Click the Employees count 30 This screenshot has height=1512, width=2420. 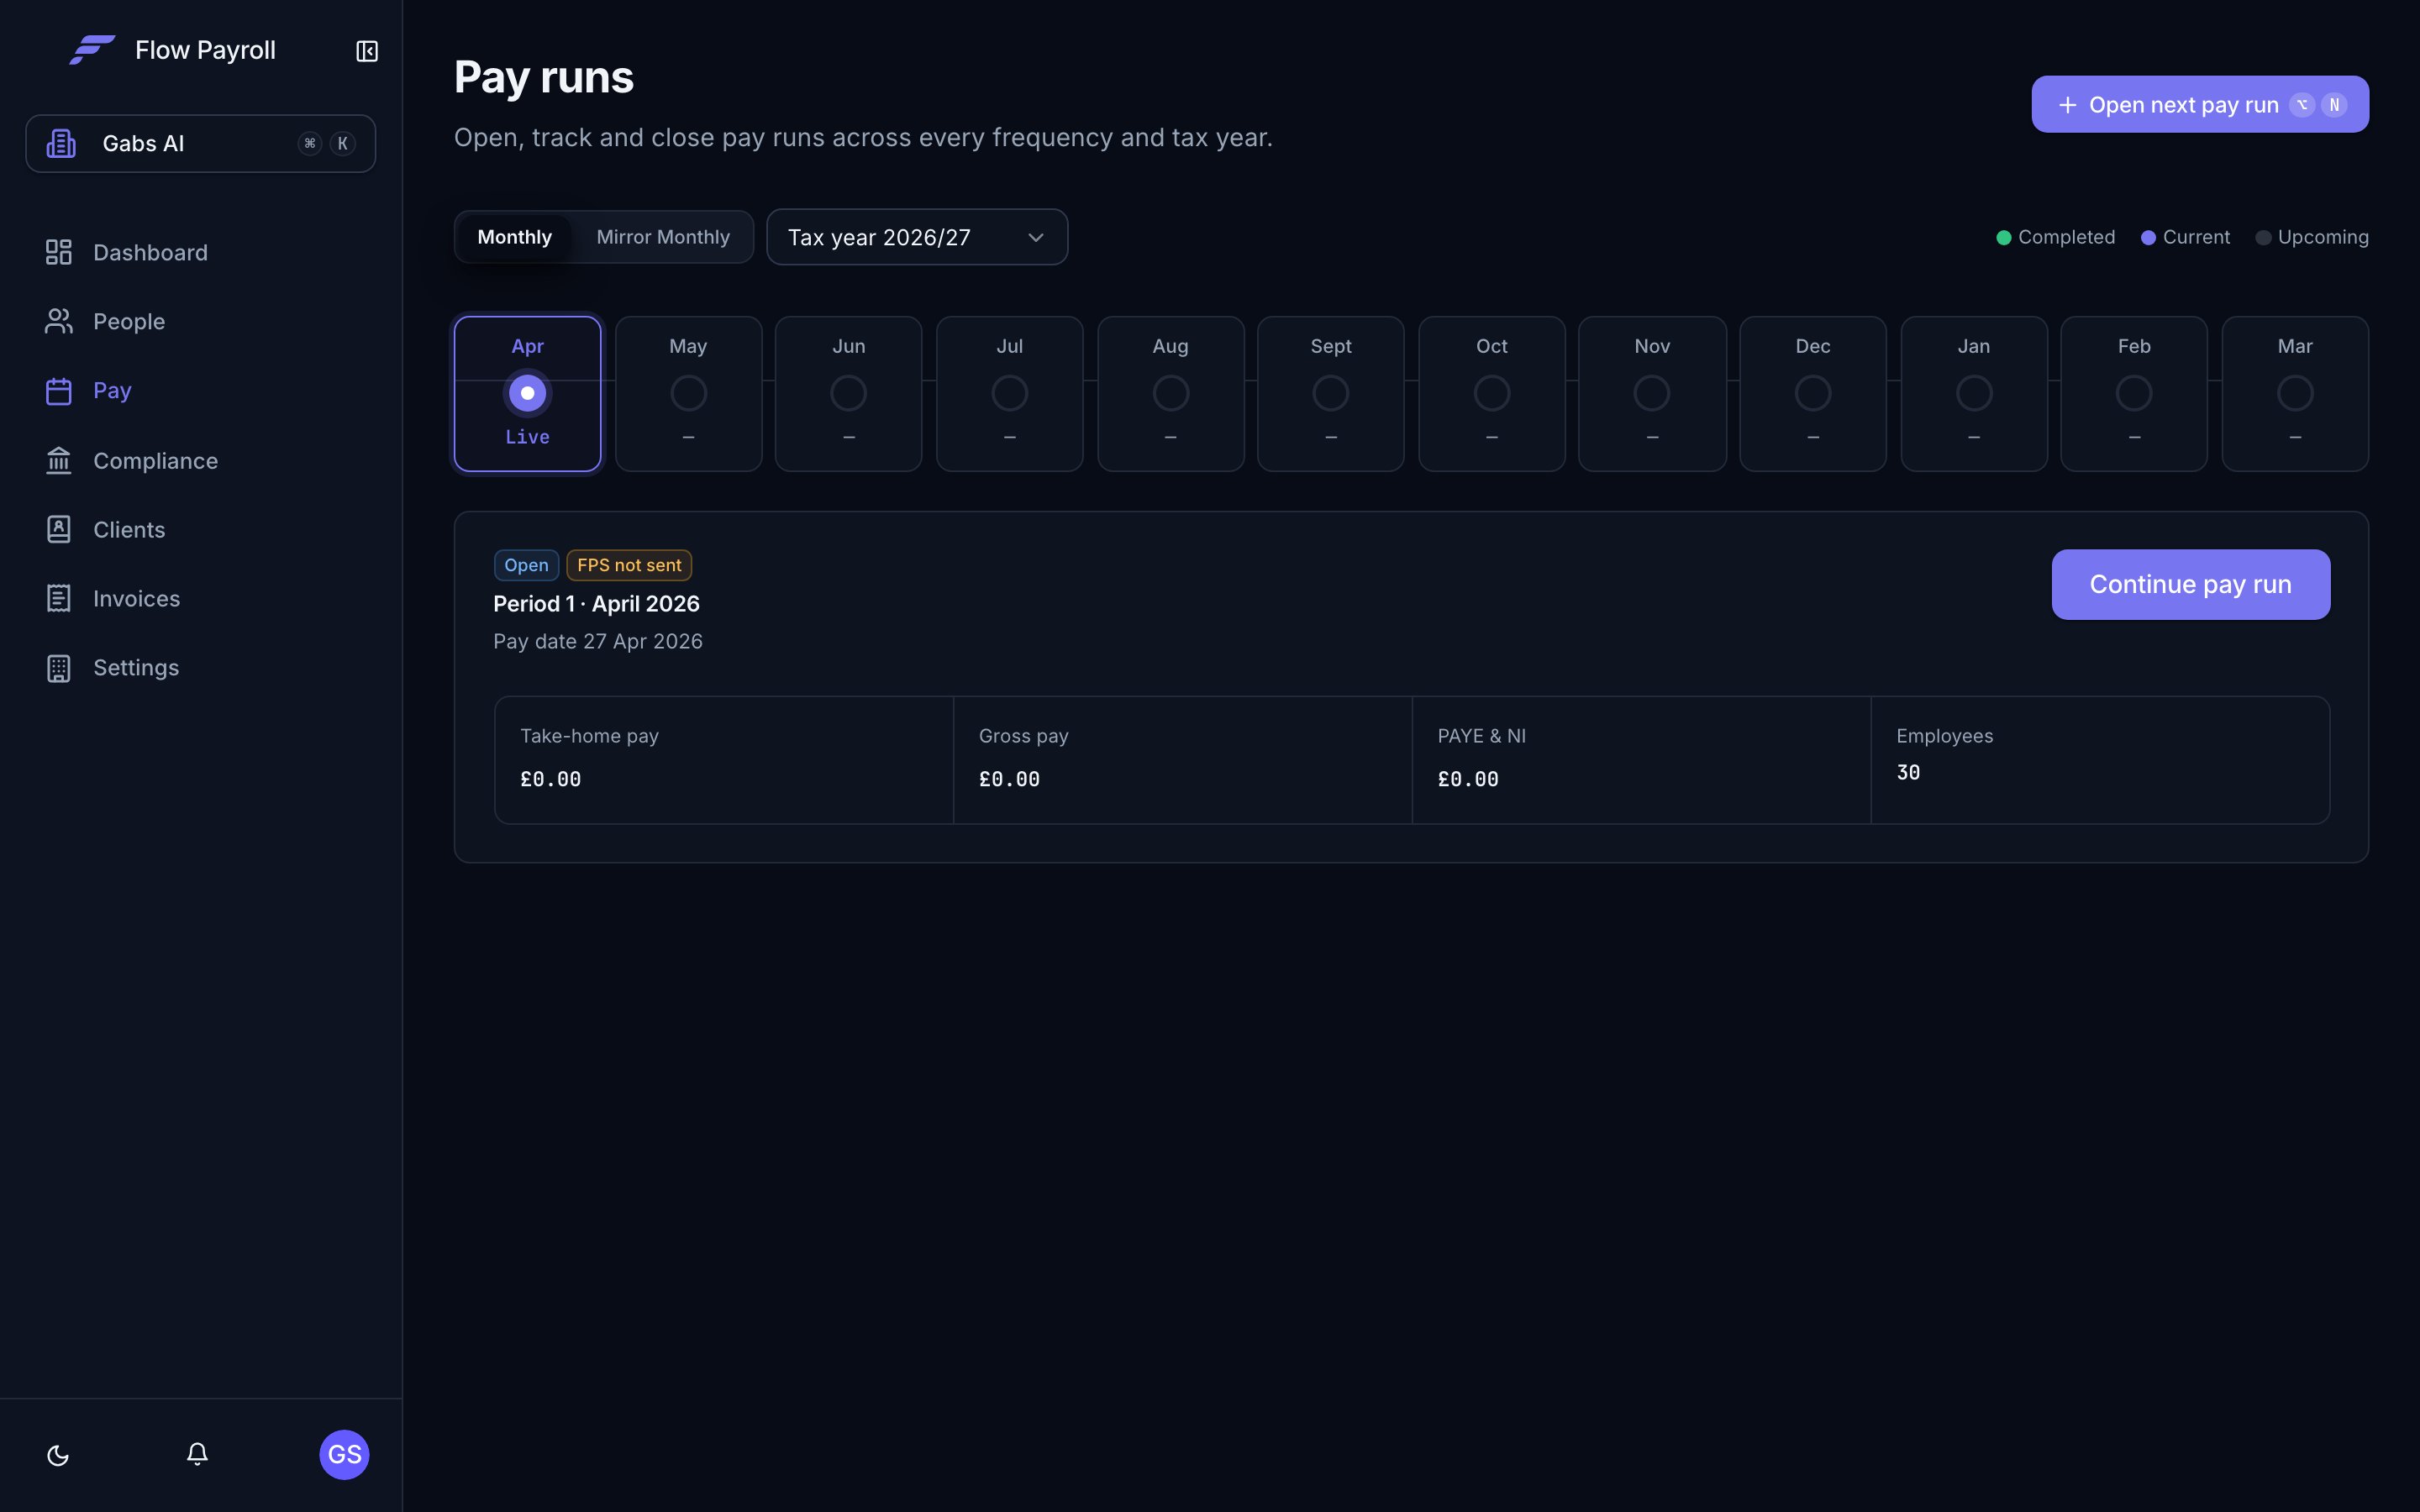[1908, 772]
